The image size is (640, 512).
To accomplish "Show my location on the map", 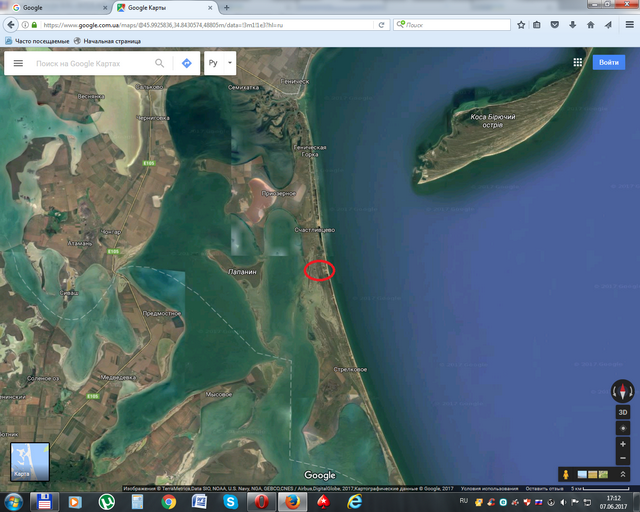I will click(623, 428).
